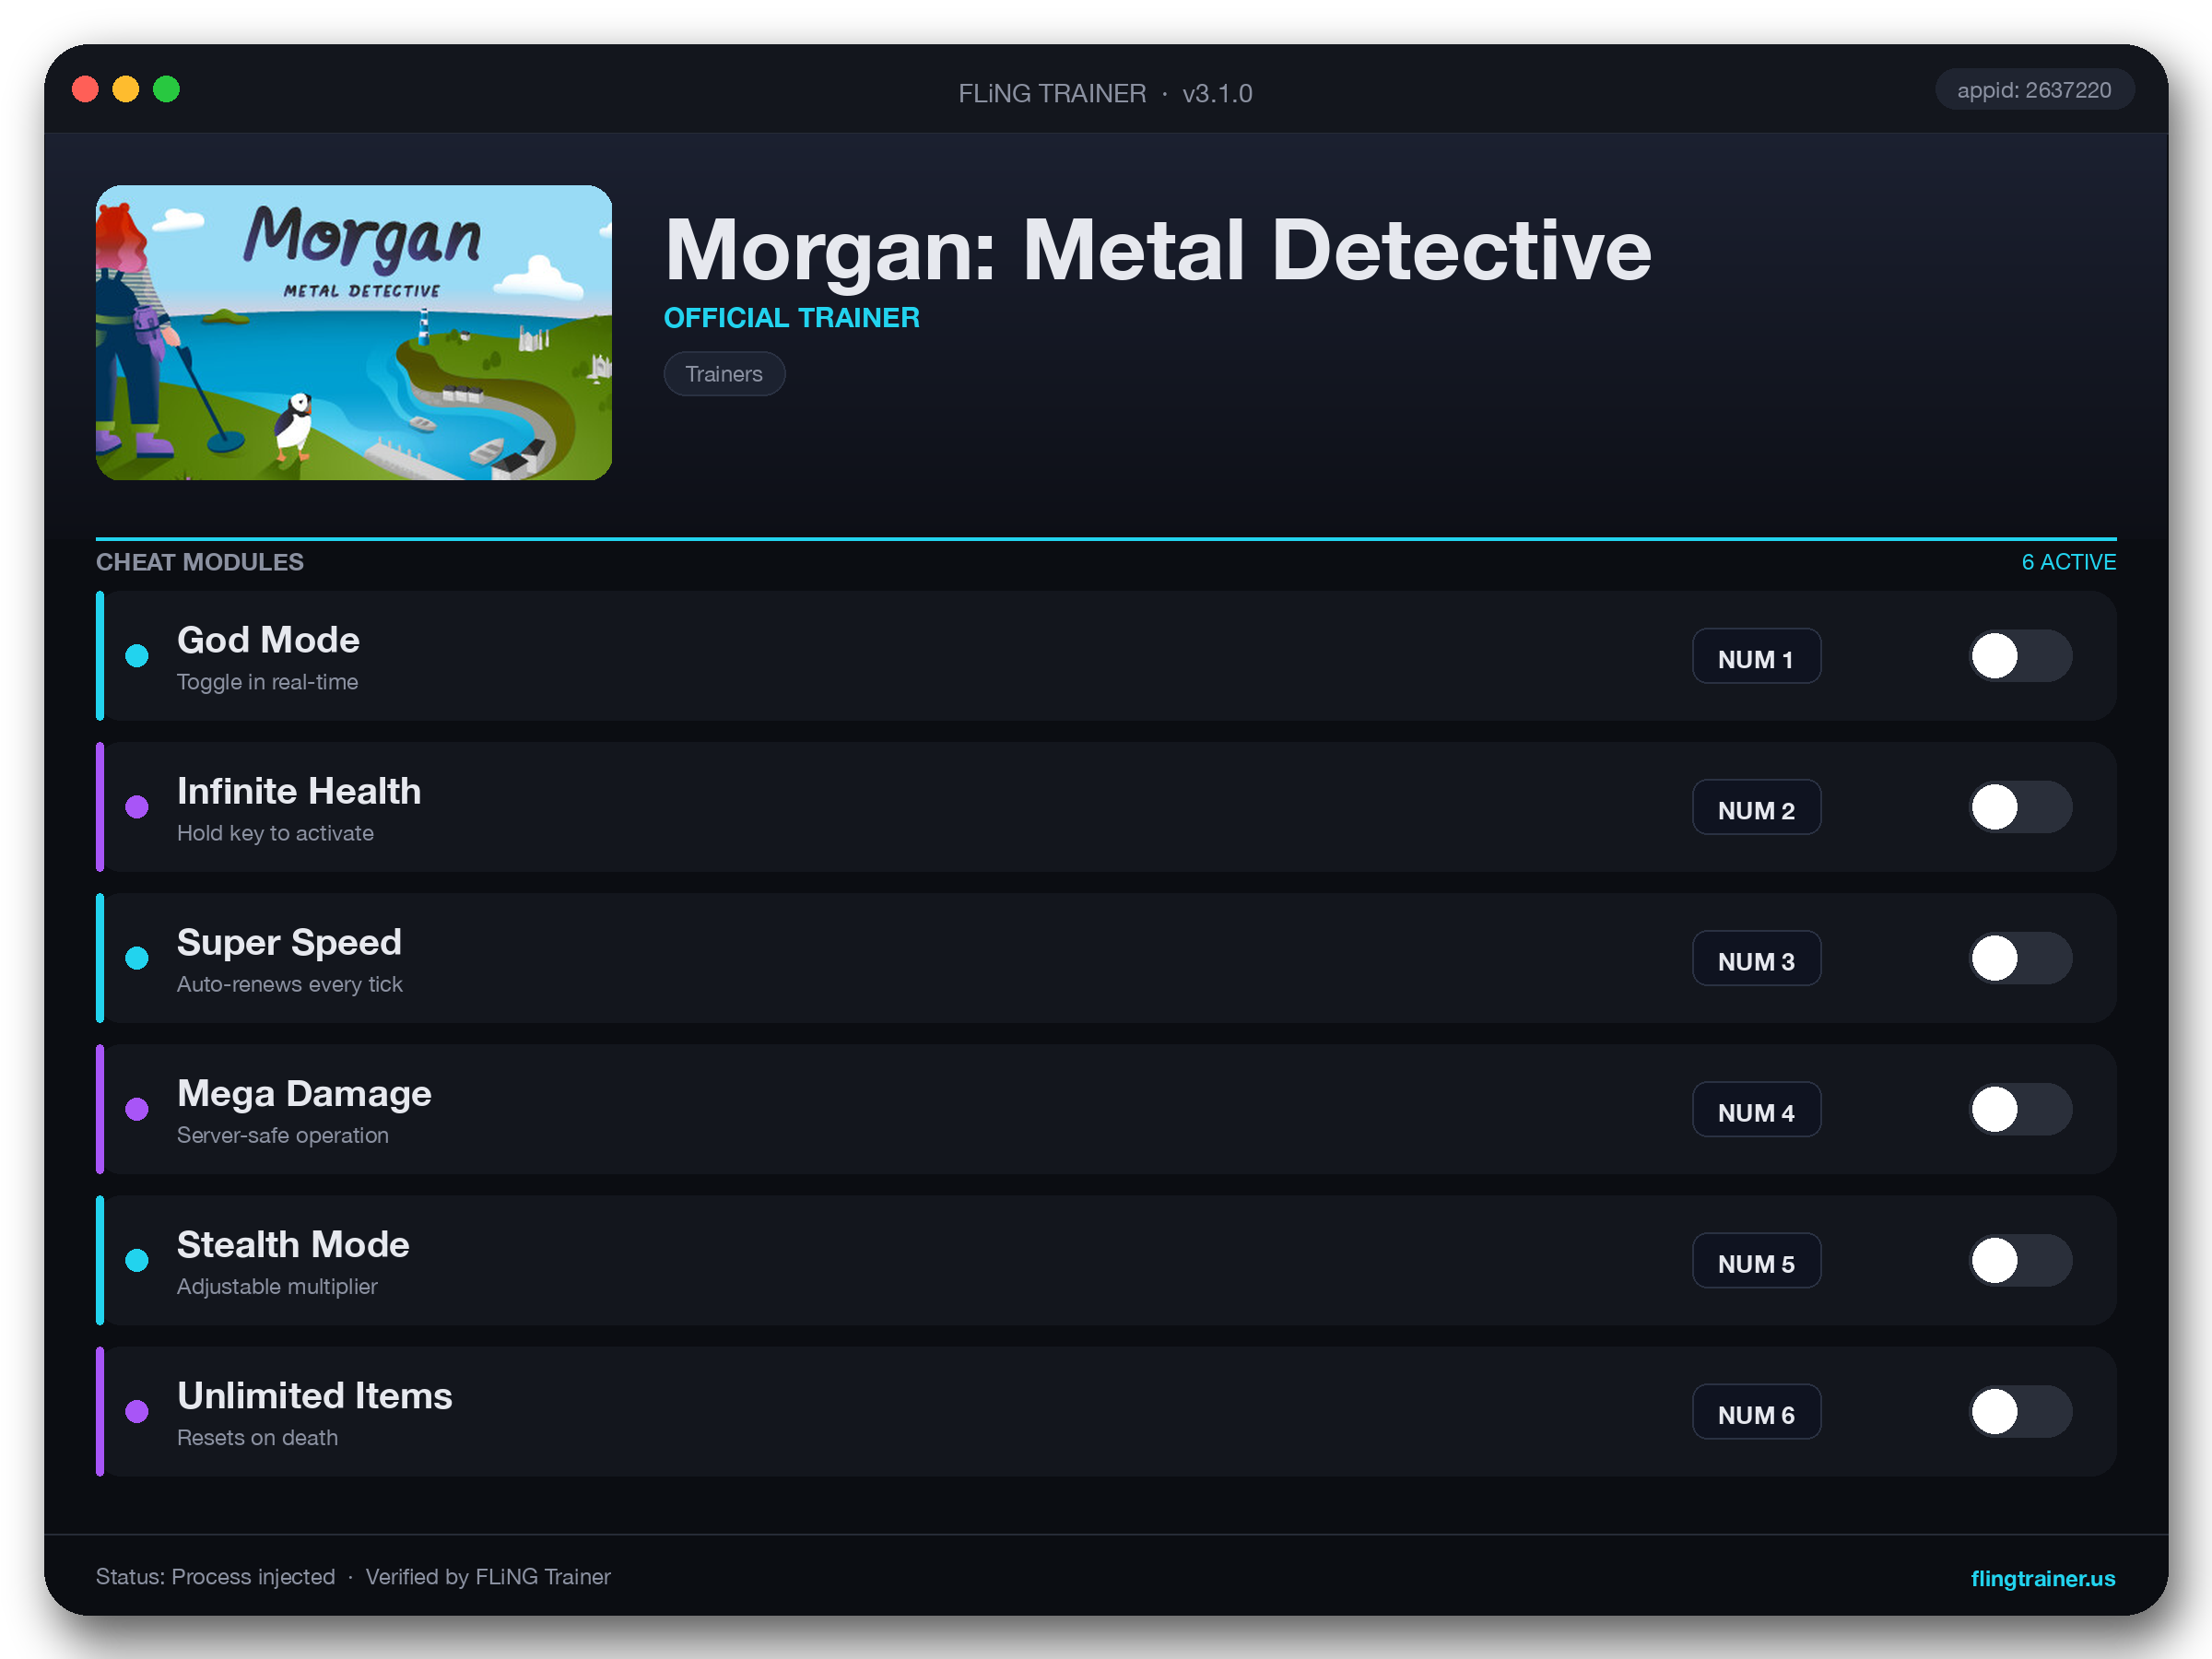Select the NUM 3 hotkey badge
Screen dimensions: 2212x1659
[1756, 958]
